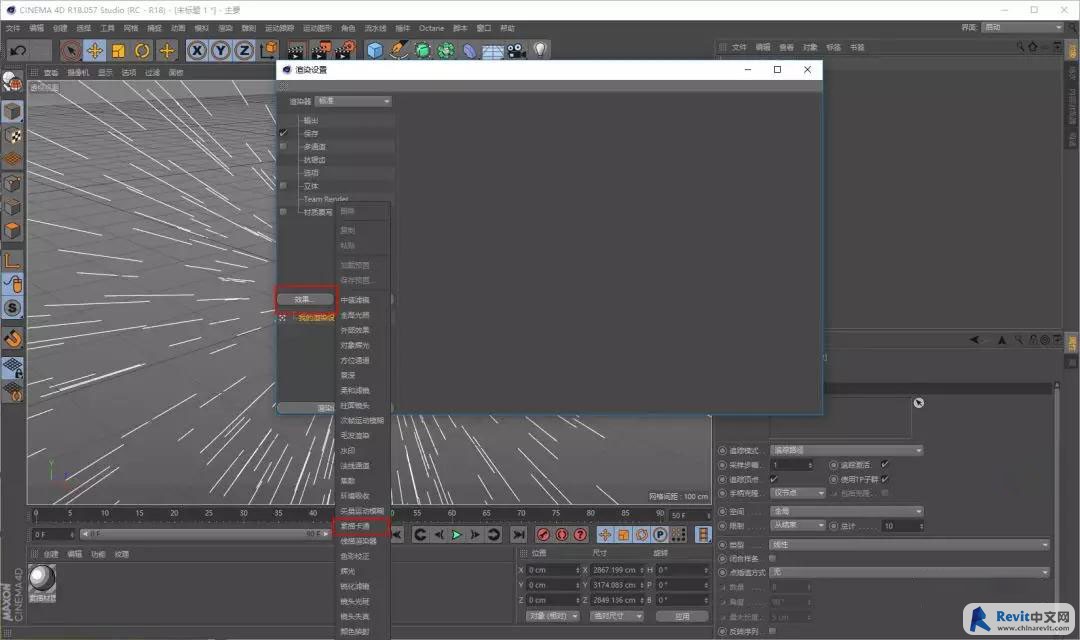Toggle the 追踪激活 checkbox
The width and height of the screenshot is (1080, 640).
coord(884,465)
